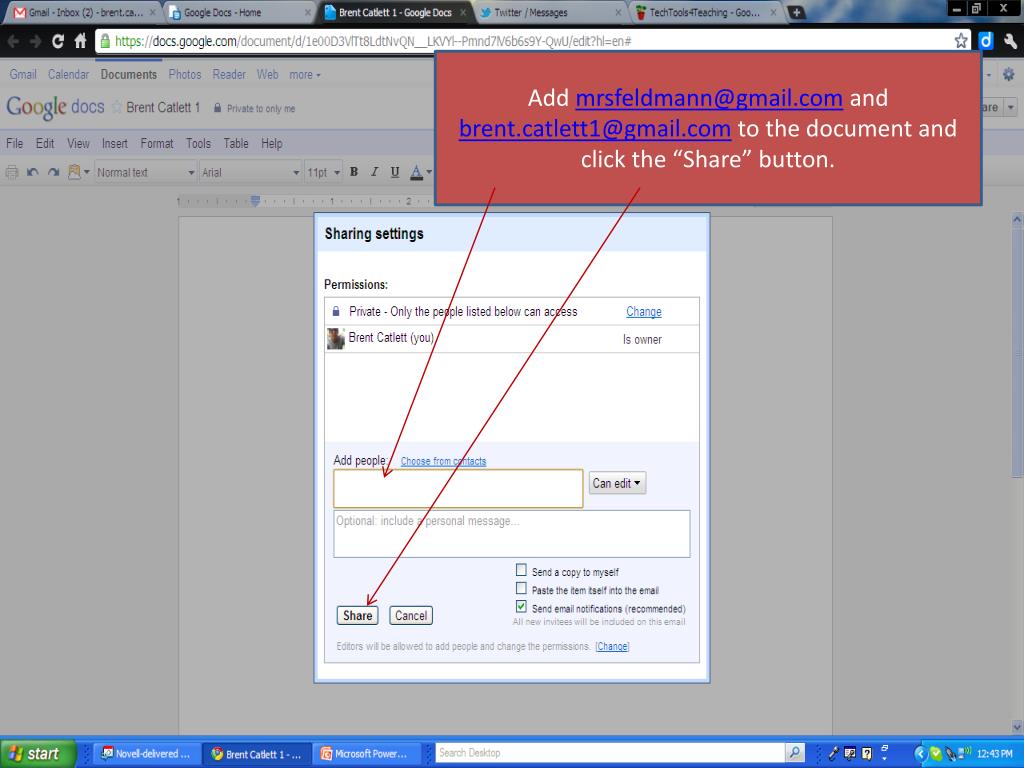Click the Add people input field
This screenshot has width=1024, height=768.
click(x=458, y=488)
